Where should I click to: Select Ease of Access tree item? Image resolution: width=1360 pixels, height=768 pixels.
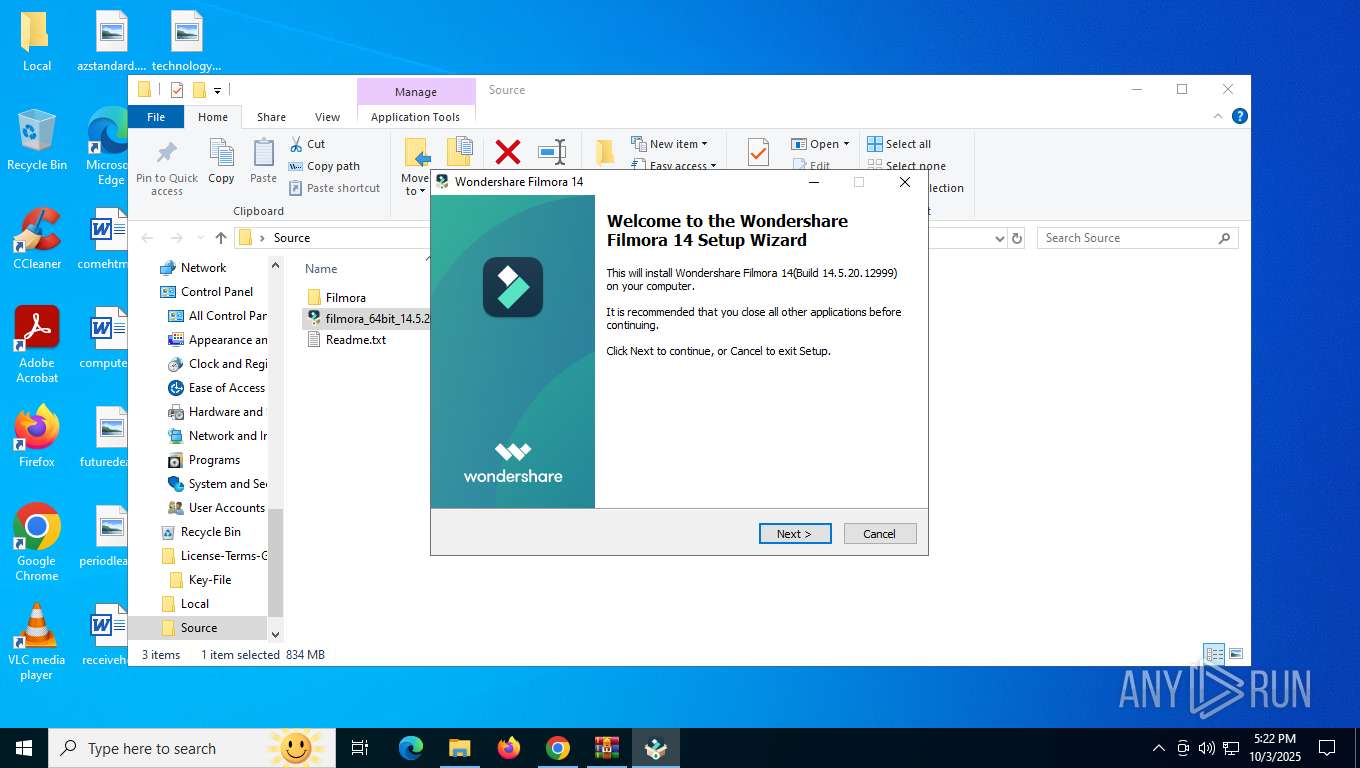226,387
